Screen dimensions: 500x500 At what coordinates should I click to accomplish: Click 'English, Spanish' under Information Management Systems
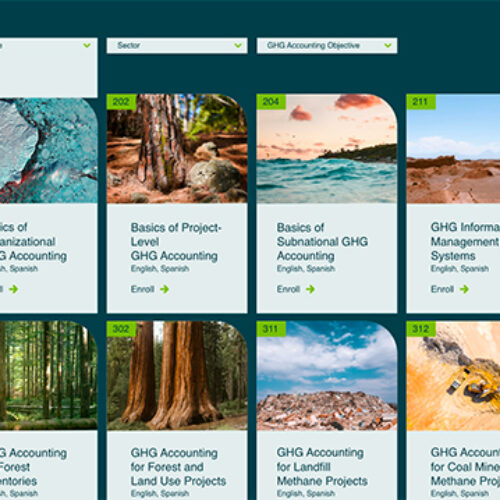[460, 269]
